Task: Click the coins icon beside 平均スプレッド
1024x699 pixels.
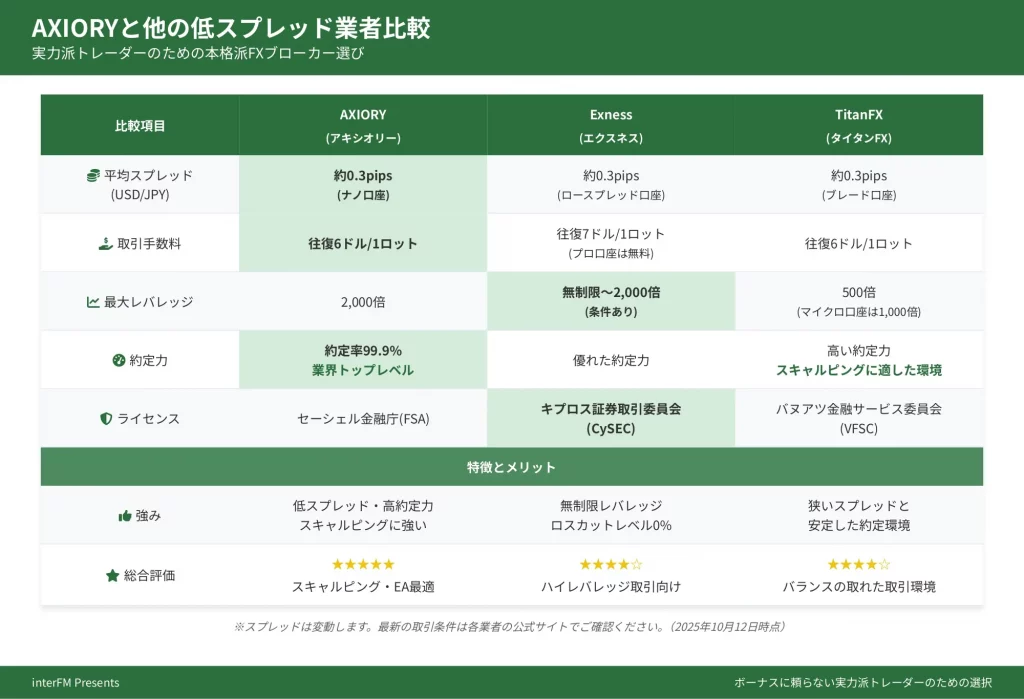Action: (94, 175)
